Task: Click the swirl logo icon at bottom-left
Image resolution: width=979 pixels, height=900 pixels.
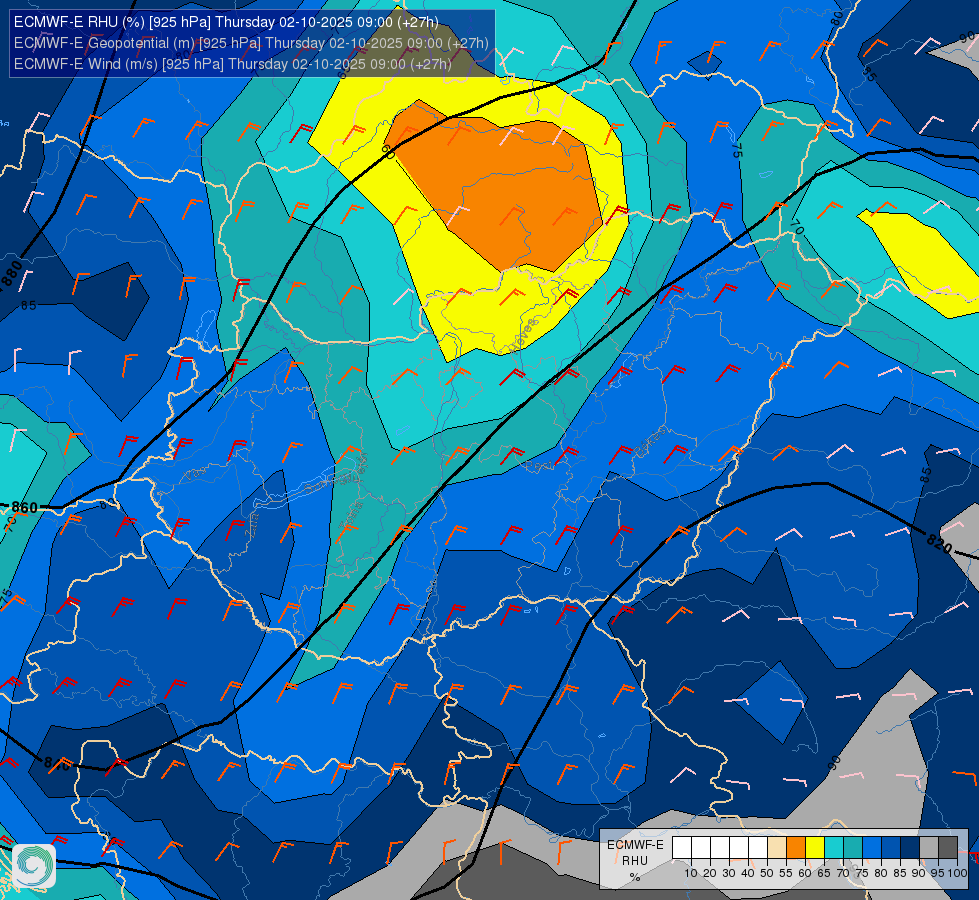Action: click(x=34, y=866)
